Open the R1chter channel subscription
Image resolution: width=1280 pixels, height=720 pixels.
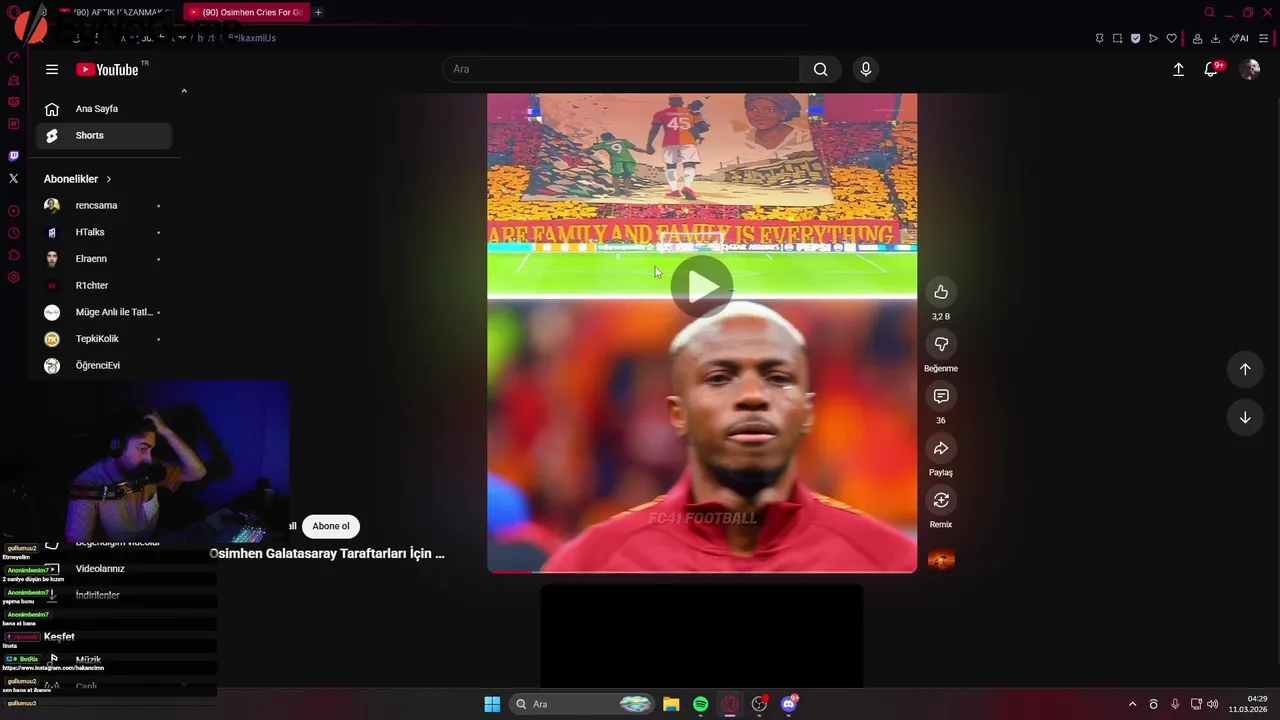(x=104, y=286)
